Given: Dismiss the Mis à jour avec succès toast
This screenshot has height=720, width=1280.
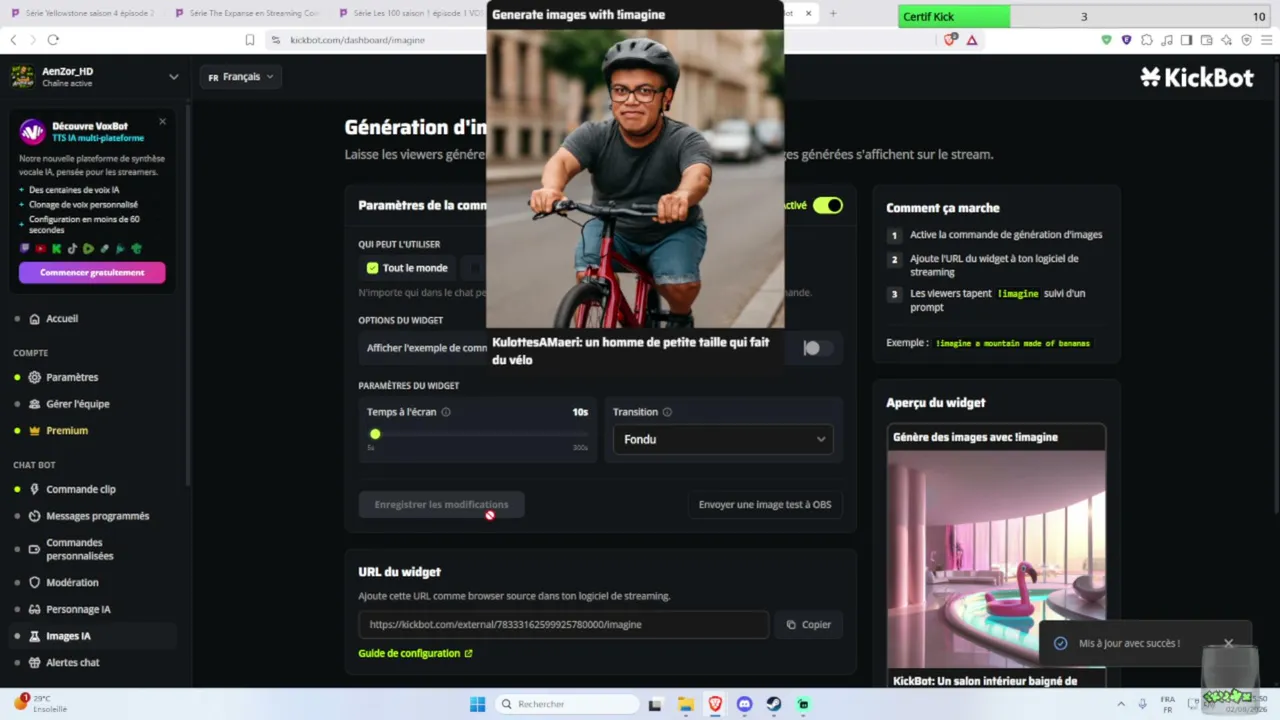Looking at the screenshot, I should click(1229, 643).
